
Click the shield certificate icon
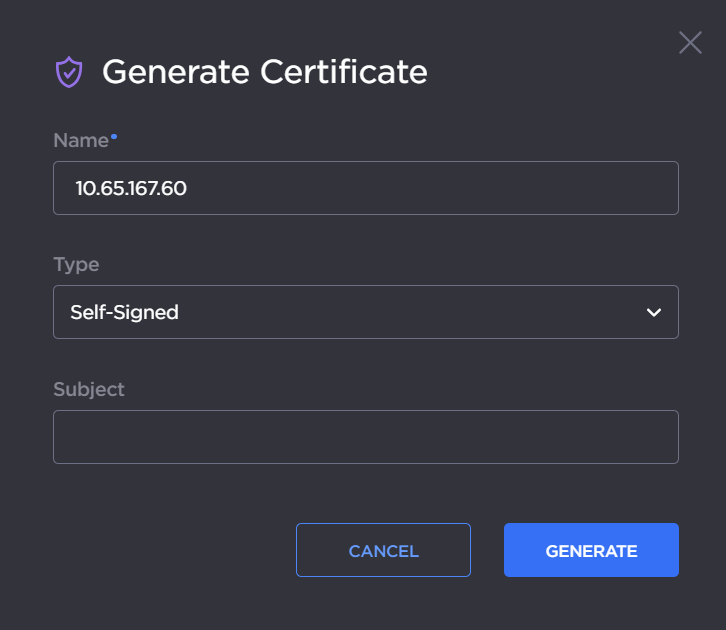69,72
